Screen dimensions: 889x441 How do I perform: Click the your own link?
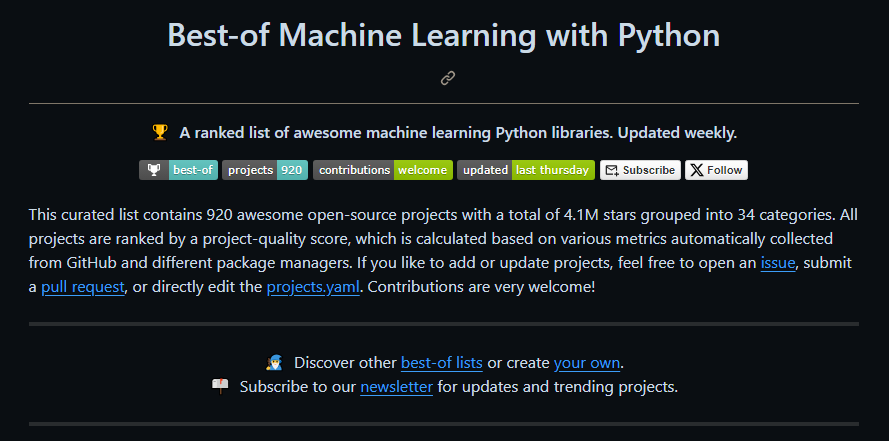[587, 362]
